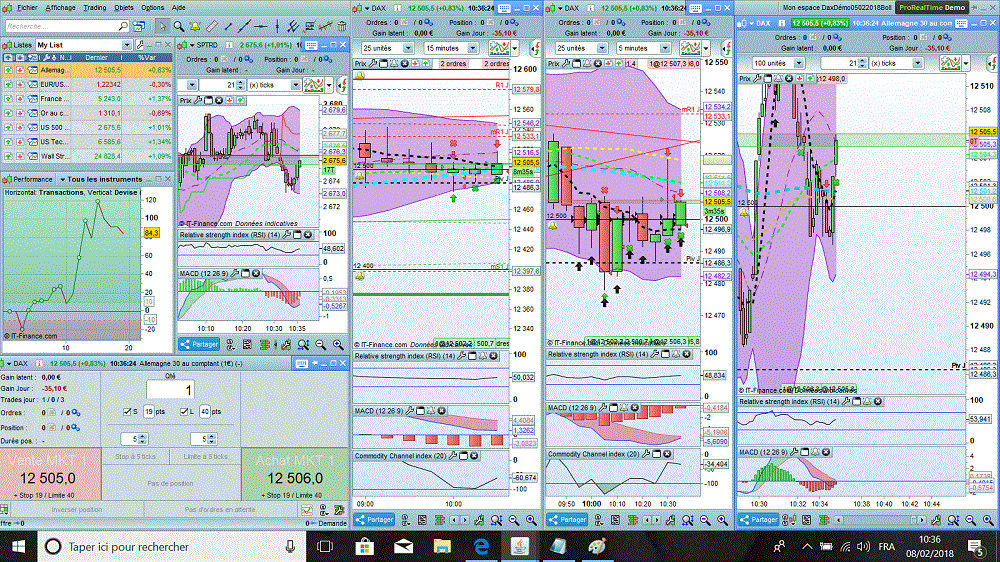
Task: Open the Fichier menu
Action: 27,8
